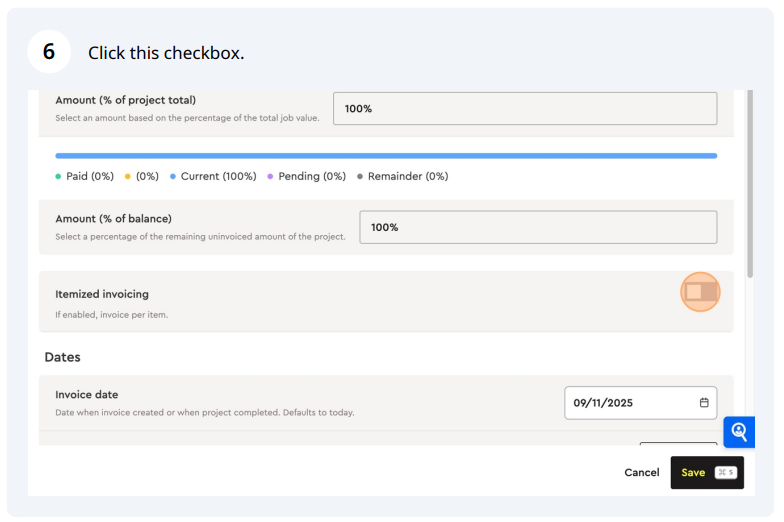
Task: Focus the Amount (% of balance) field
Action: tap(538, 227)
